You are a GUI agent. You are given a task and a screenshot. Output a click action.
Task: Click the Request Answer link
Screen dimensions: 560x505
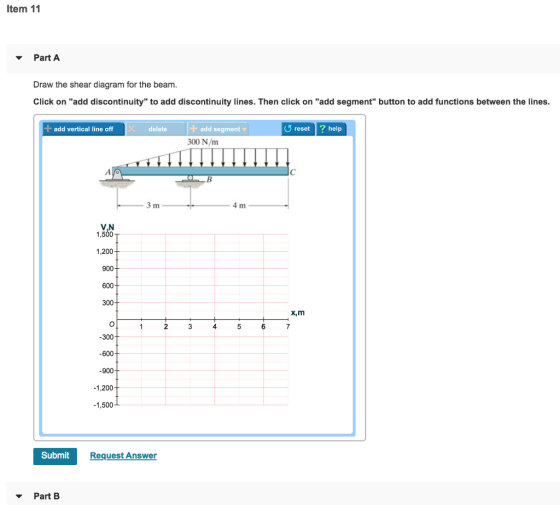[123, 456]
